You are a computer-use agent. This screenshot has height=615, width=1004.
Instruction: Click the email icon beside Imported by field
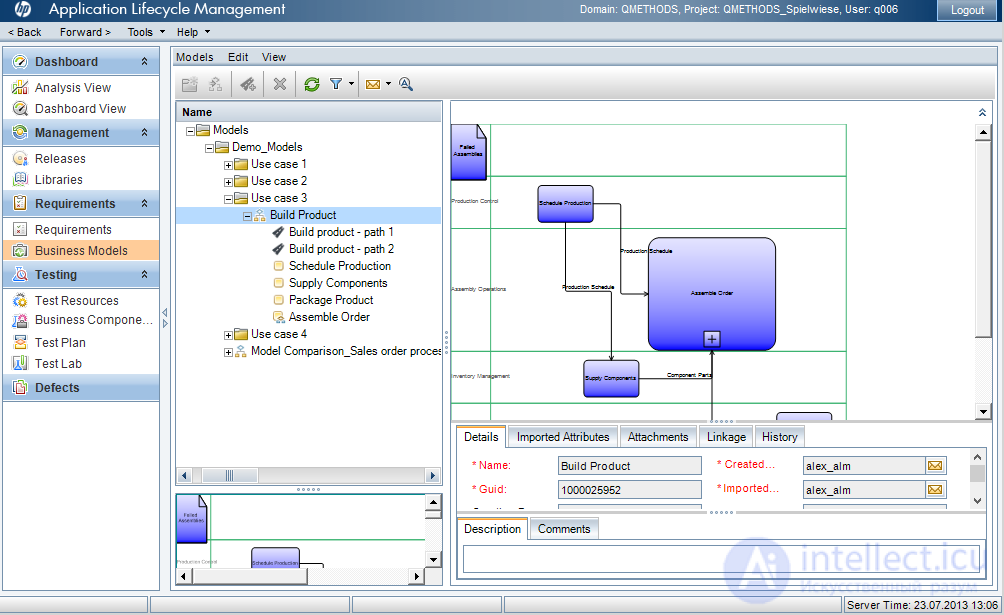pyautogui.click(x=935, y=490)
